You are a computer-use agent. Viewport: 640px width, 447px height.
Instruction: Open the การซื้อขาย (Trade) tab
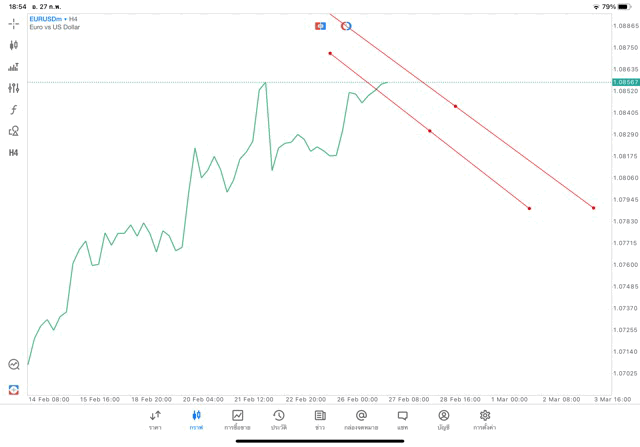point(237,420)
